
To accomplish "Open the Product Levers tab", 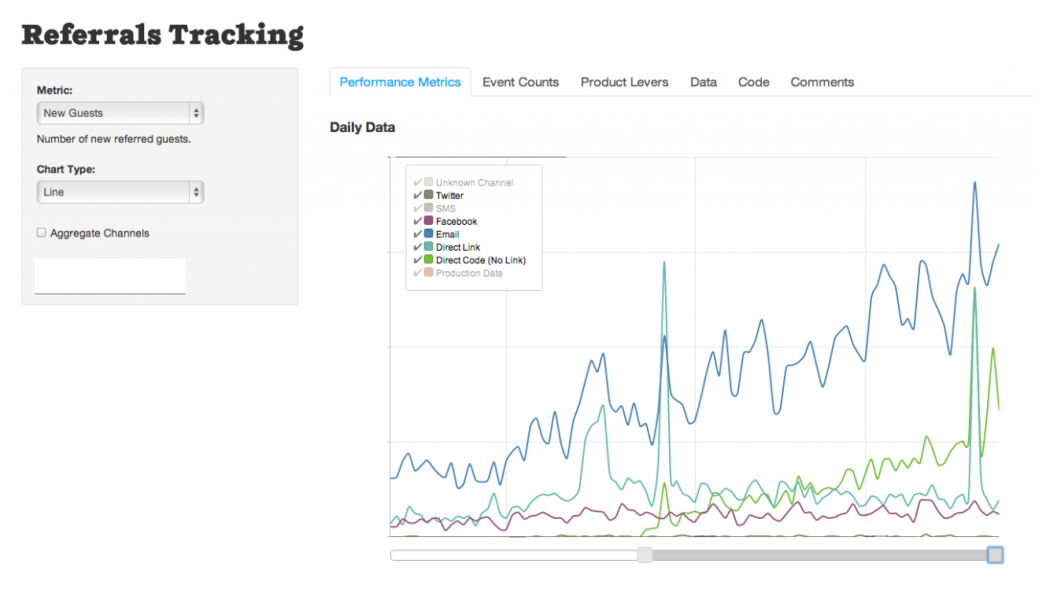I will tap(624, 82).
